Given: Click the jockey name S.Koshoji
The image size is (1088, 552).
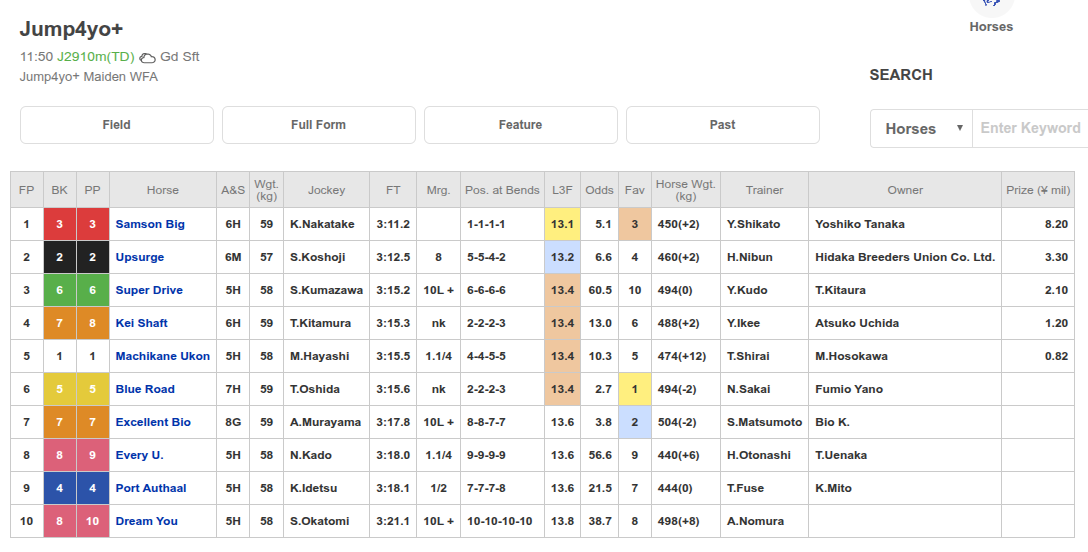Looking at the screenshot, I should tap(319, 257).
